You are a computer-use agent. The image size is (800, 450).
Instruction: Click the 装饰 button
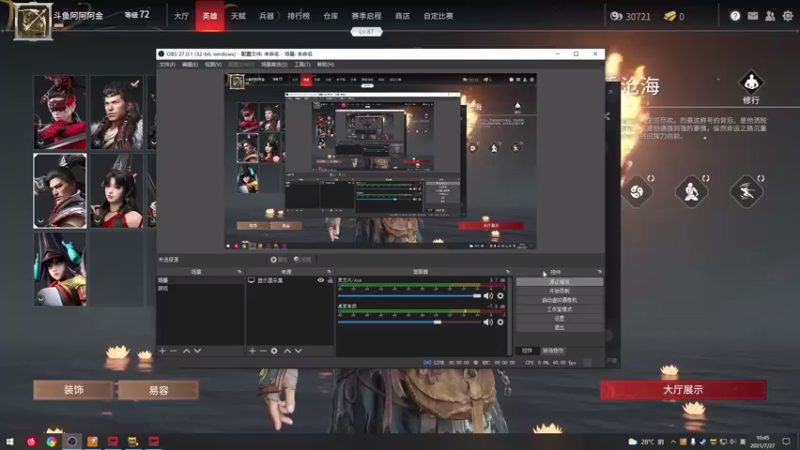click(73, 390)
